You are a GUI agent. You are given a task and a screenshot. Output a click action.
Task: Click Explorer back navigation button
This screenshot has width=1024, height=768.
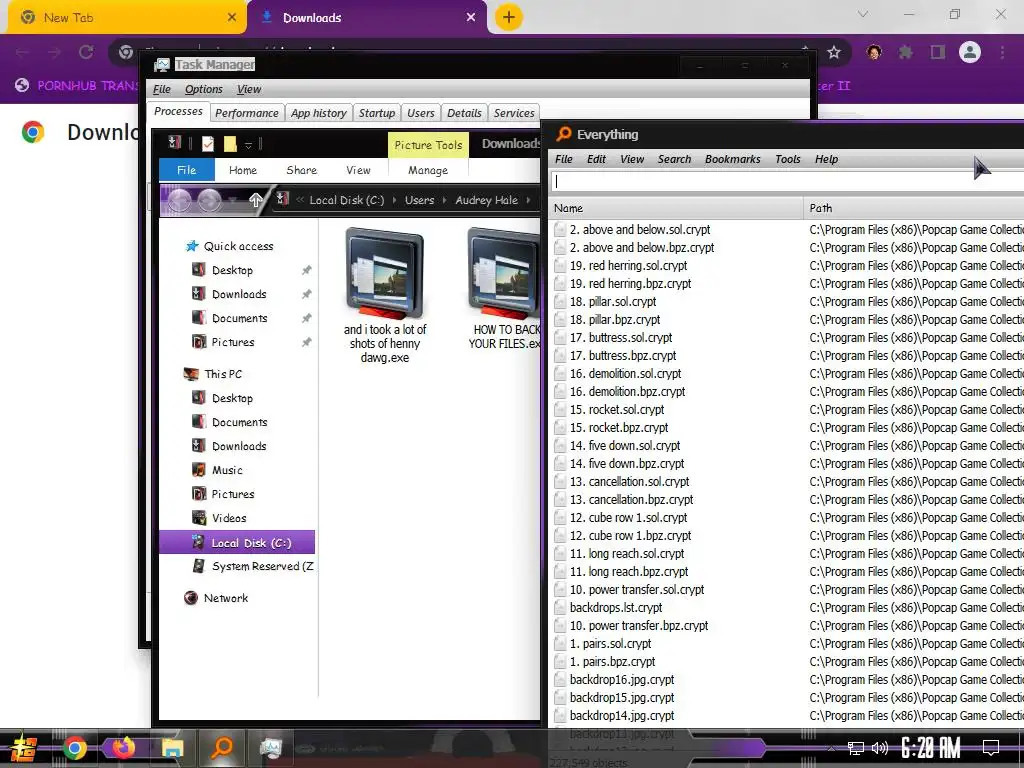180,200
